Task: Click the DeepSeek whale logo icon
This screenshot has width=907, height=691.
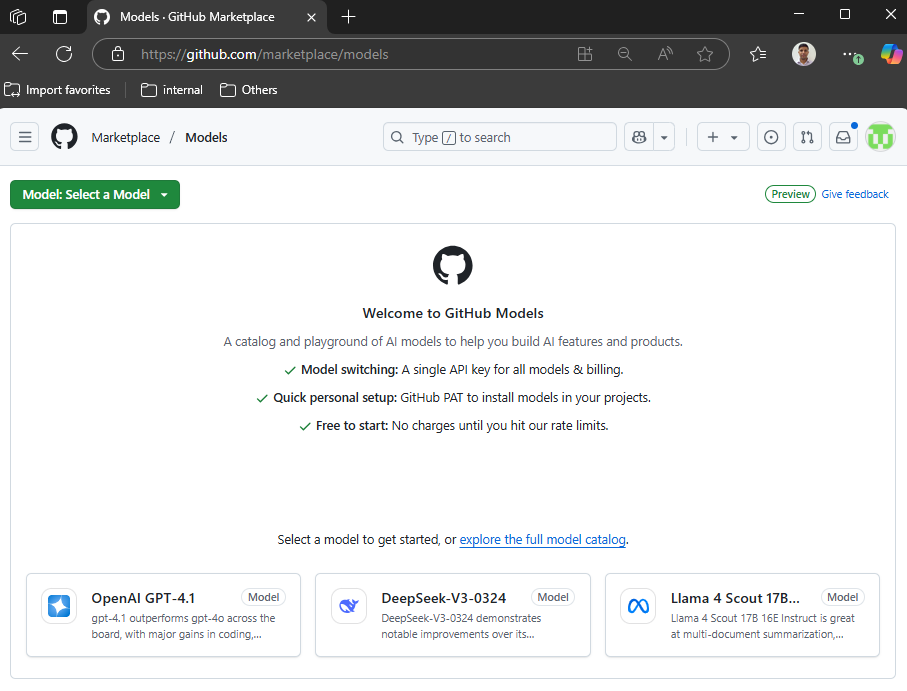Action: (349, 606)
